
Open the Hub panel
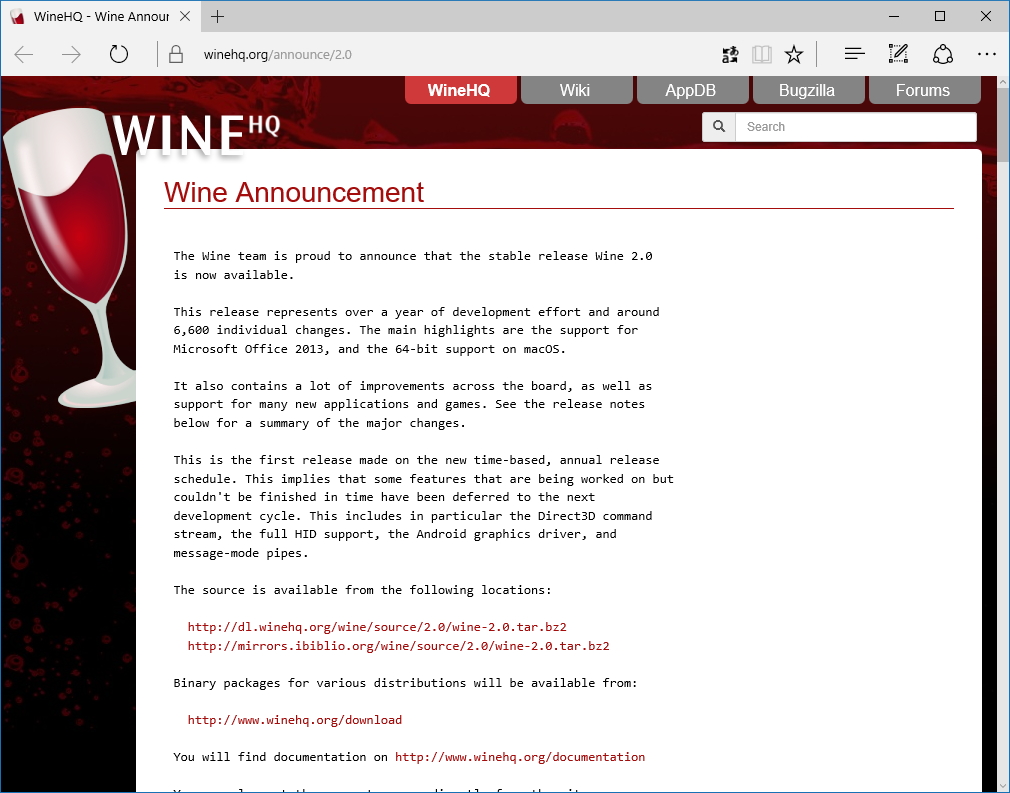[x=854, y=53]
